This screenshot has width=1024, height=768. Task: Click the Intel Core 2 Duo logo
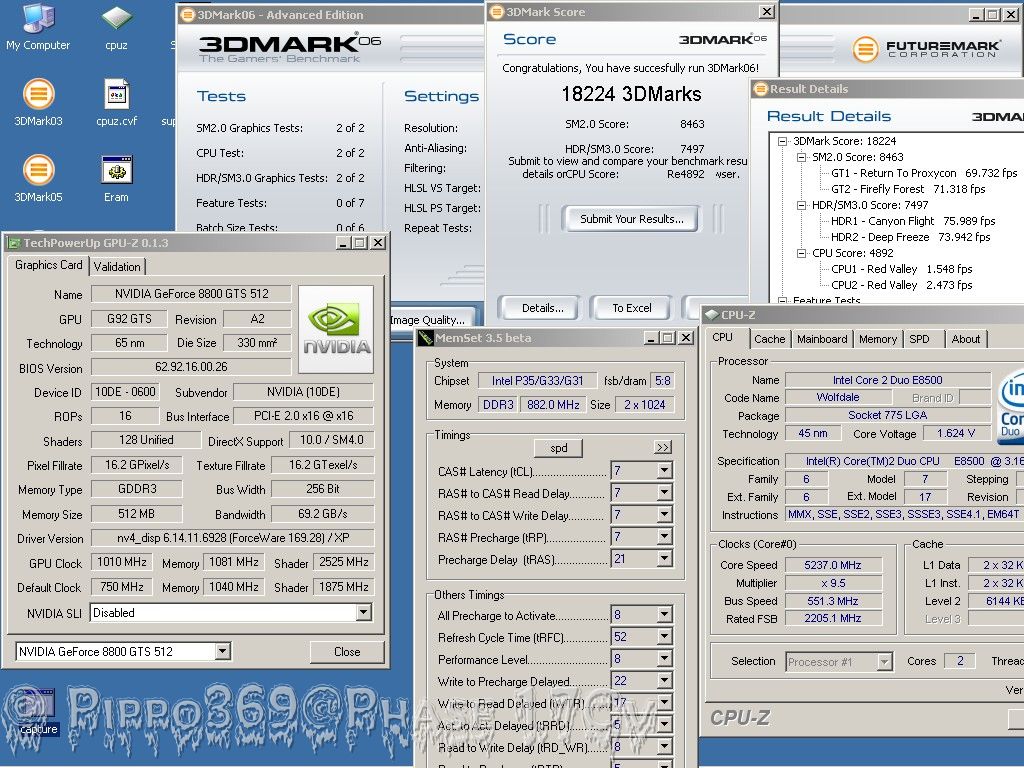[1011, 406]
